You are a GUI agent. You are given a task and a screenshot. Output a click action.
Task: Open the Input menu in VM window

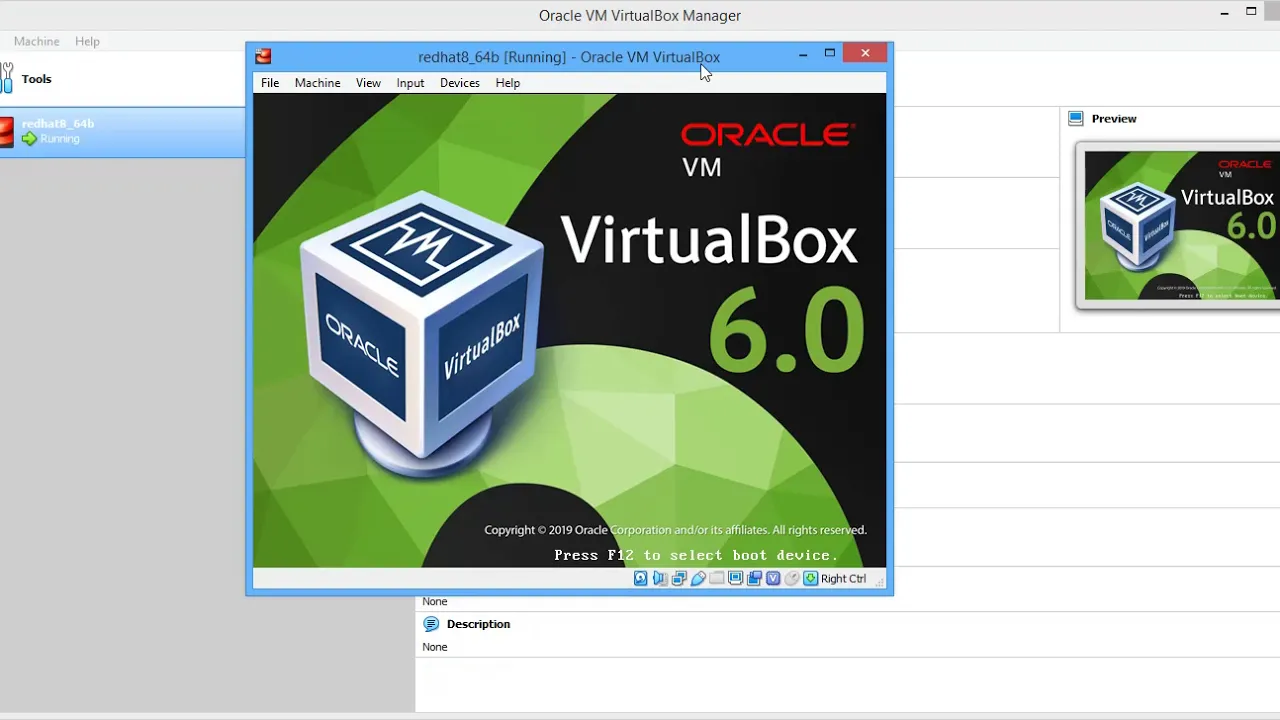pyautogui.click(x=410, y=83)
